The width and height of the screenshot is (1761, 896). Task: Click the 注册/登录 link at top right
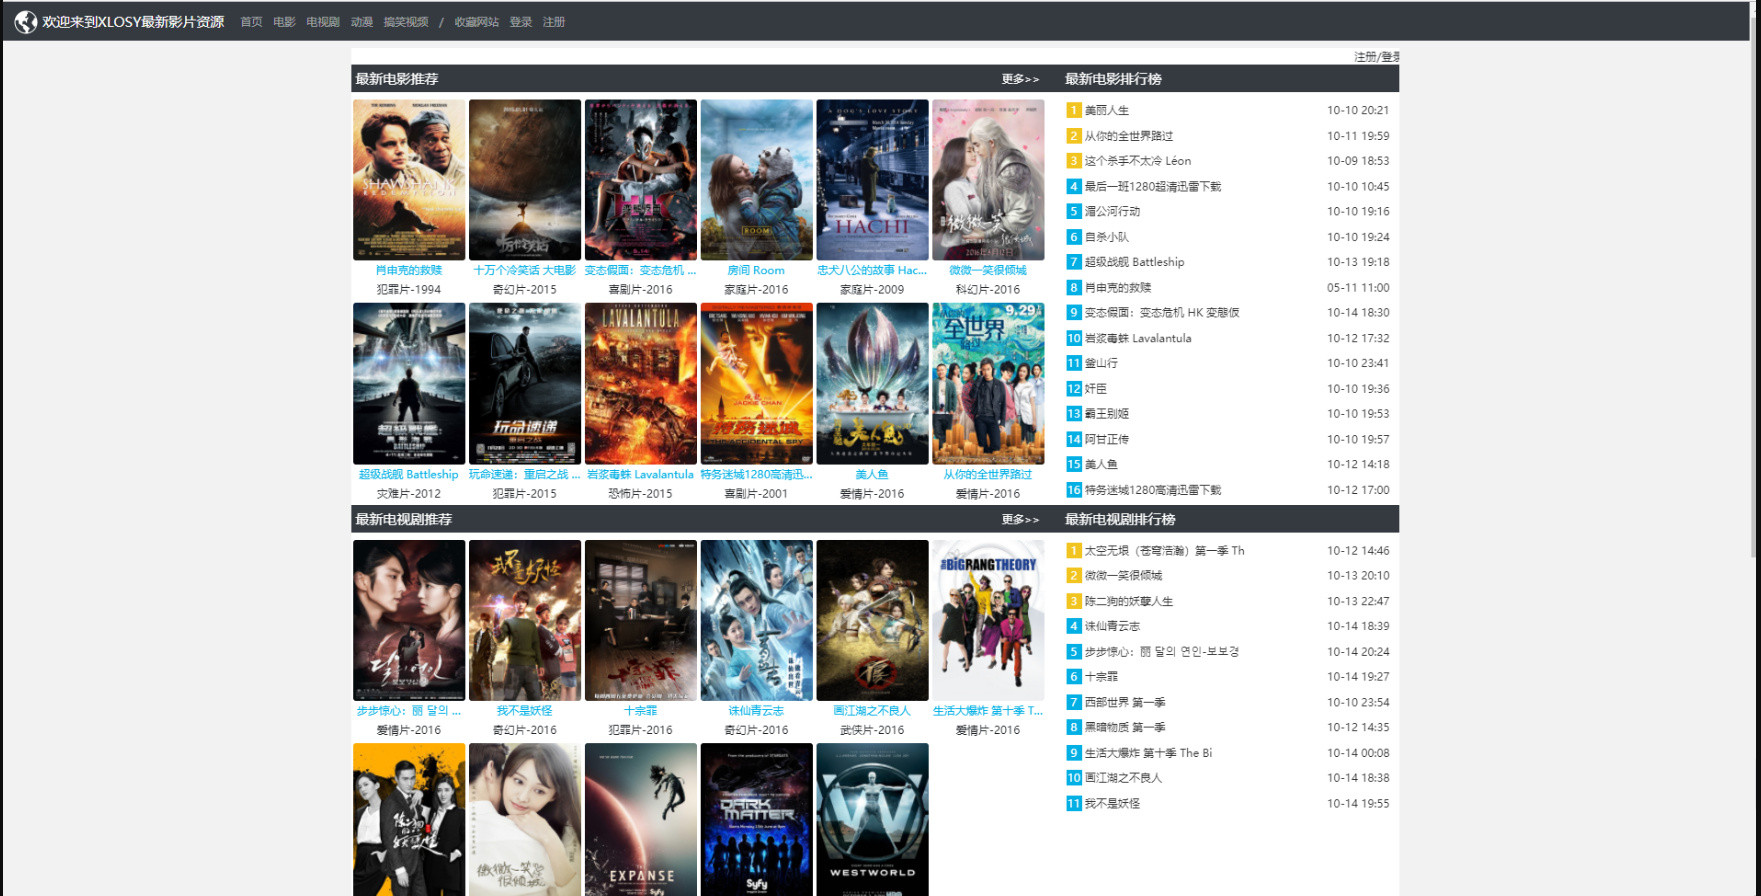(x=1377, y=57)
